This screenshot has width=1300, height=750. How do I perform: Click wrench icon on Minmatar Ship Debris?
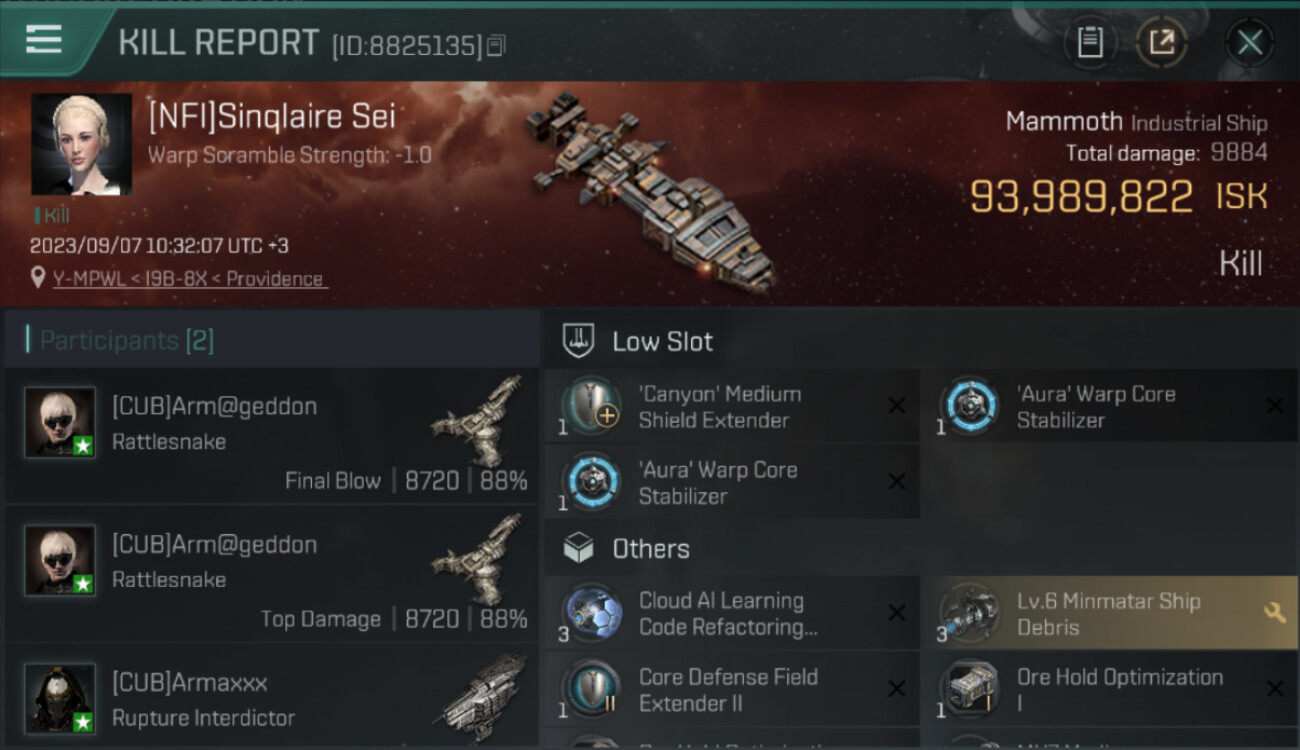click(1274, 612)
